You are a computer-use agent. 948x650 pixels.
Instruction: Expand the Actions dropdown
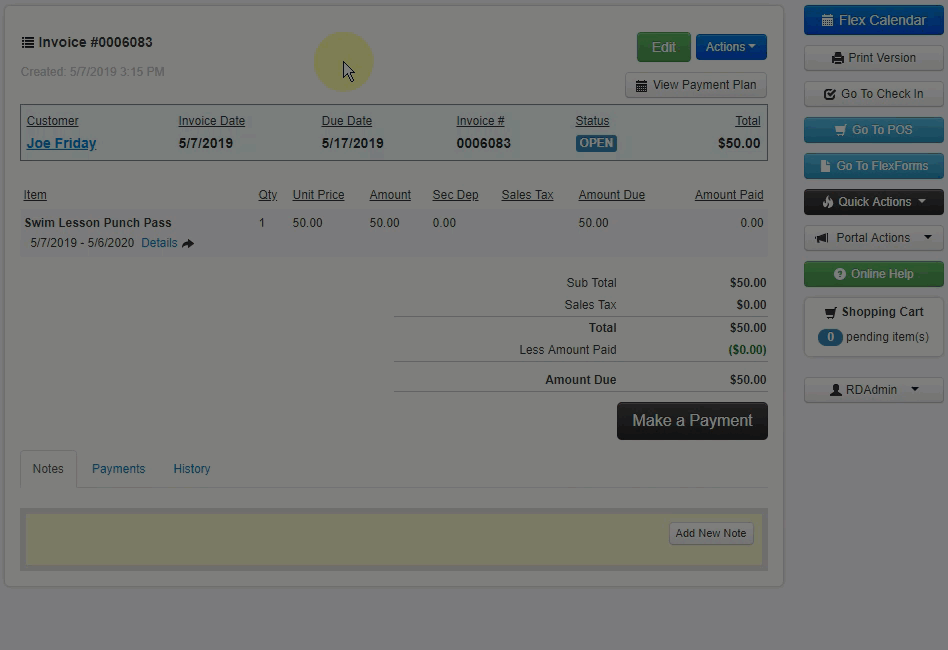pos(731,47)
